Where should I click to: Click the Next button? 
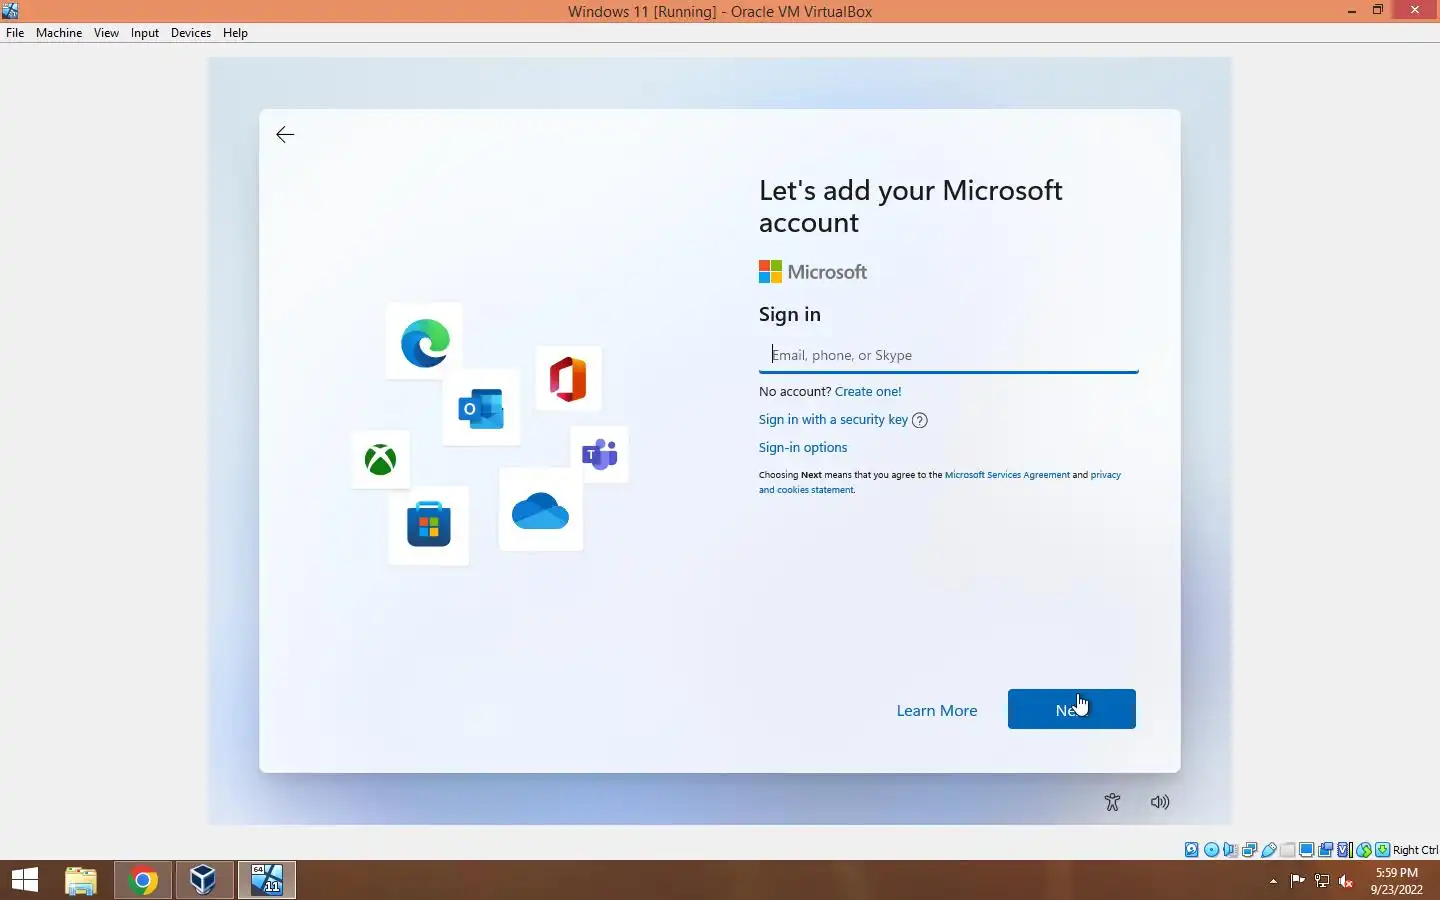pos(1071,709)
